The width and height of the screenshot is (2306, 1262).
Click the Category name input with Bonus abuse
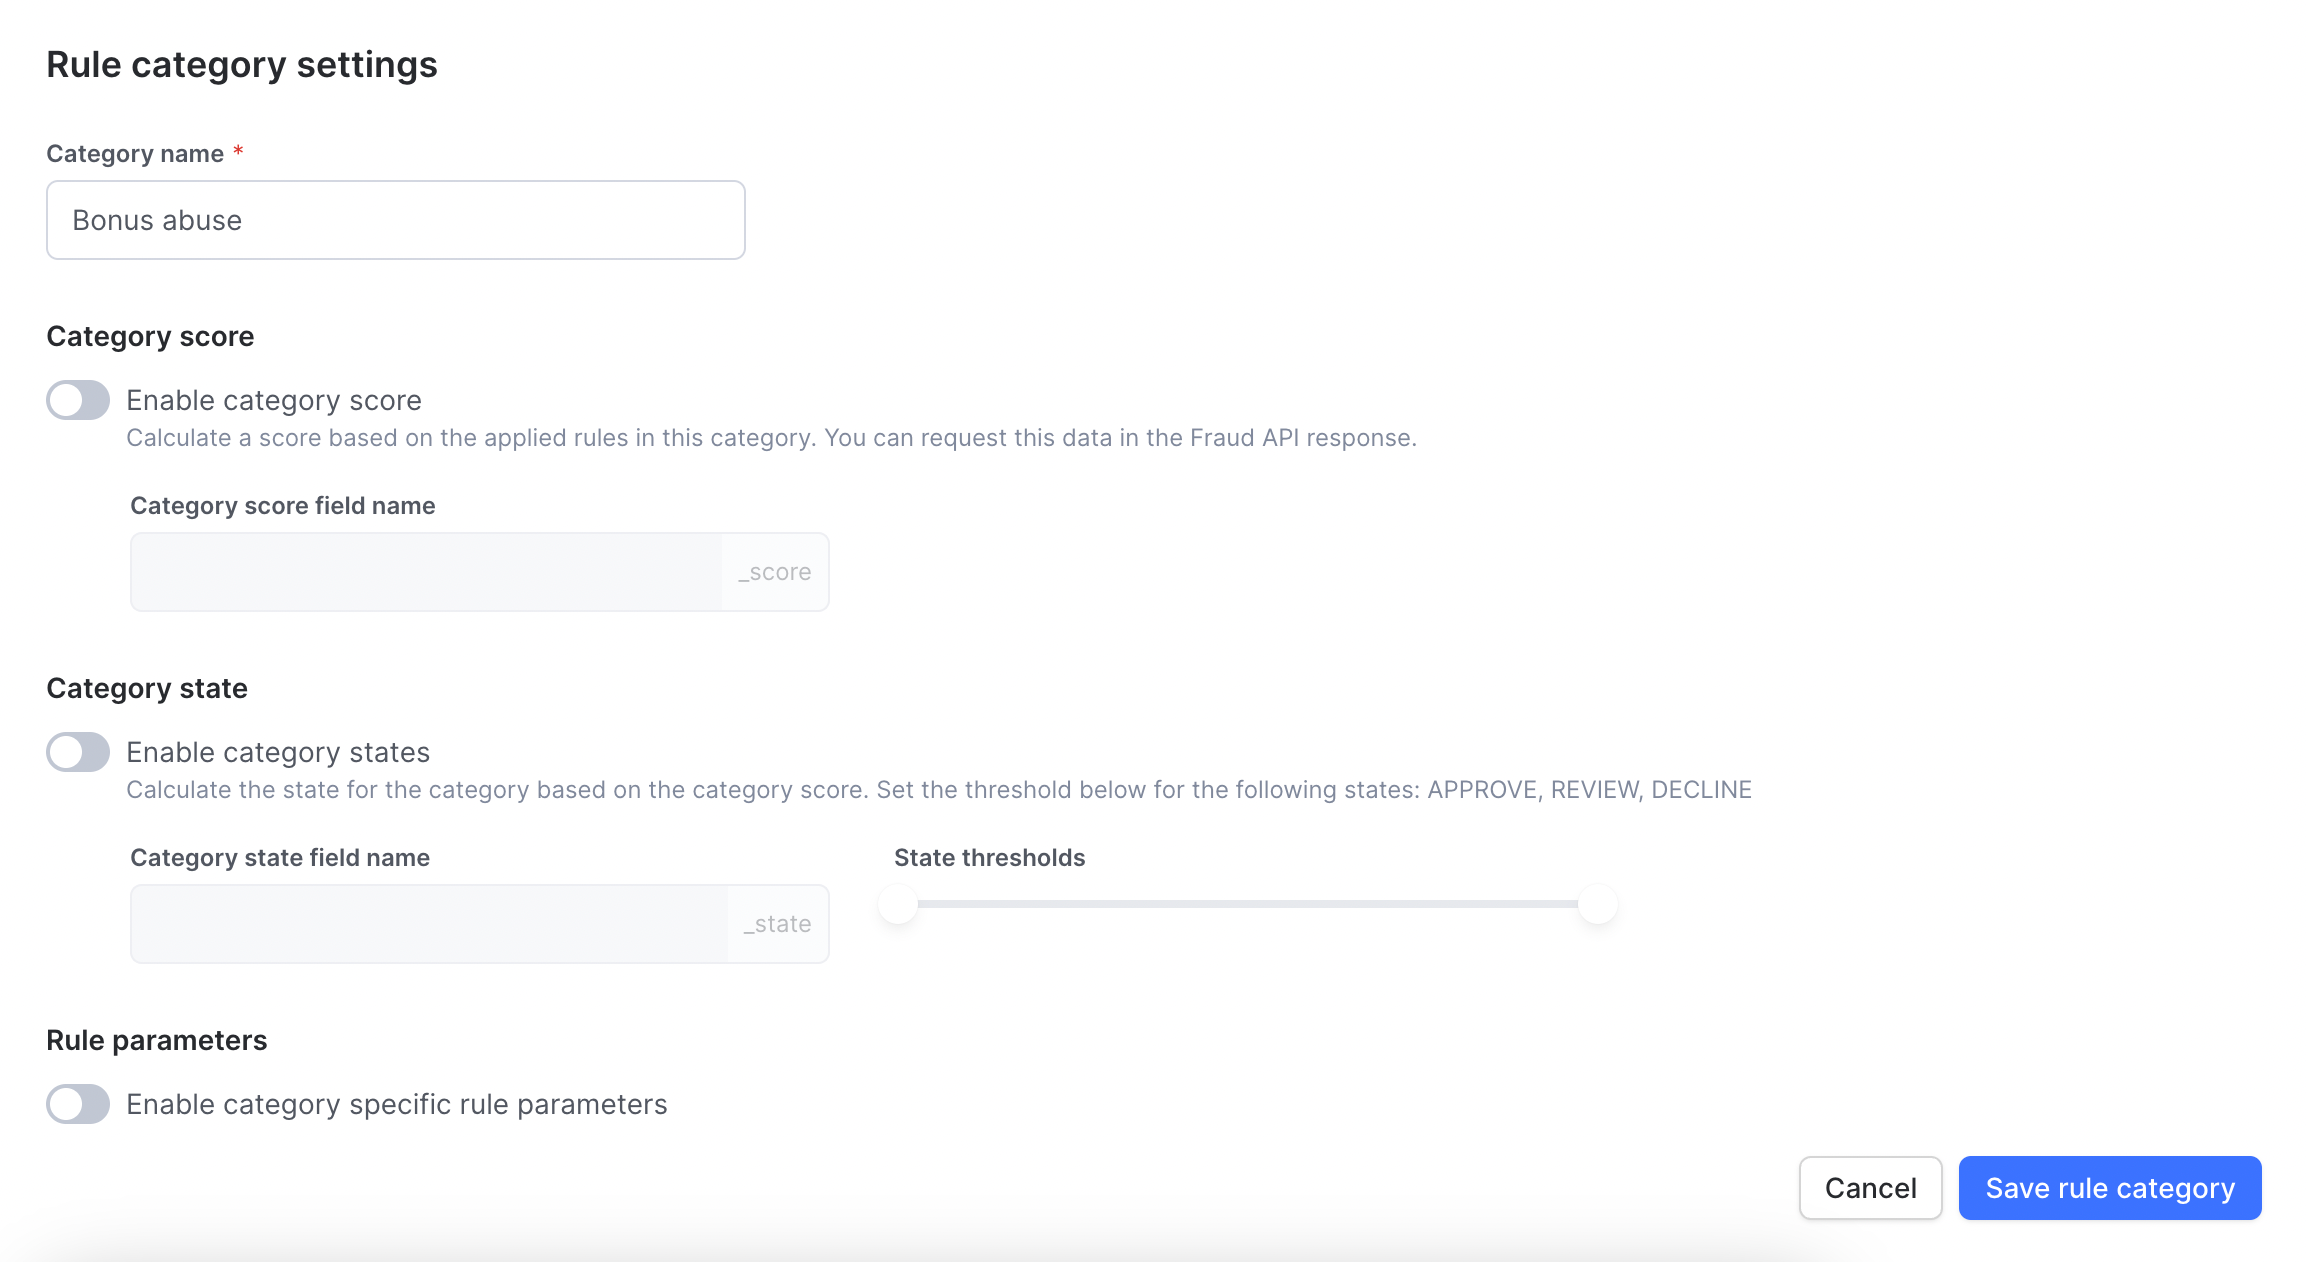pos(396,220)
